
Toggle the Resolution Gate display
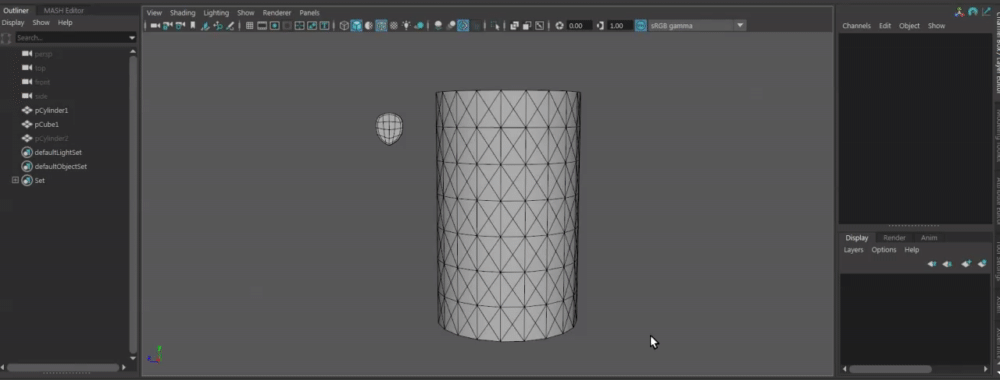click(x=274, y=26)
